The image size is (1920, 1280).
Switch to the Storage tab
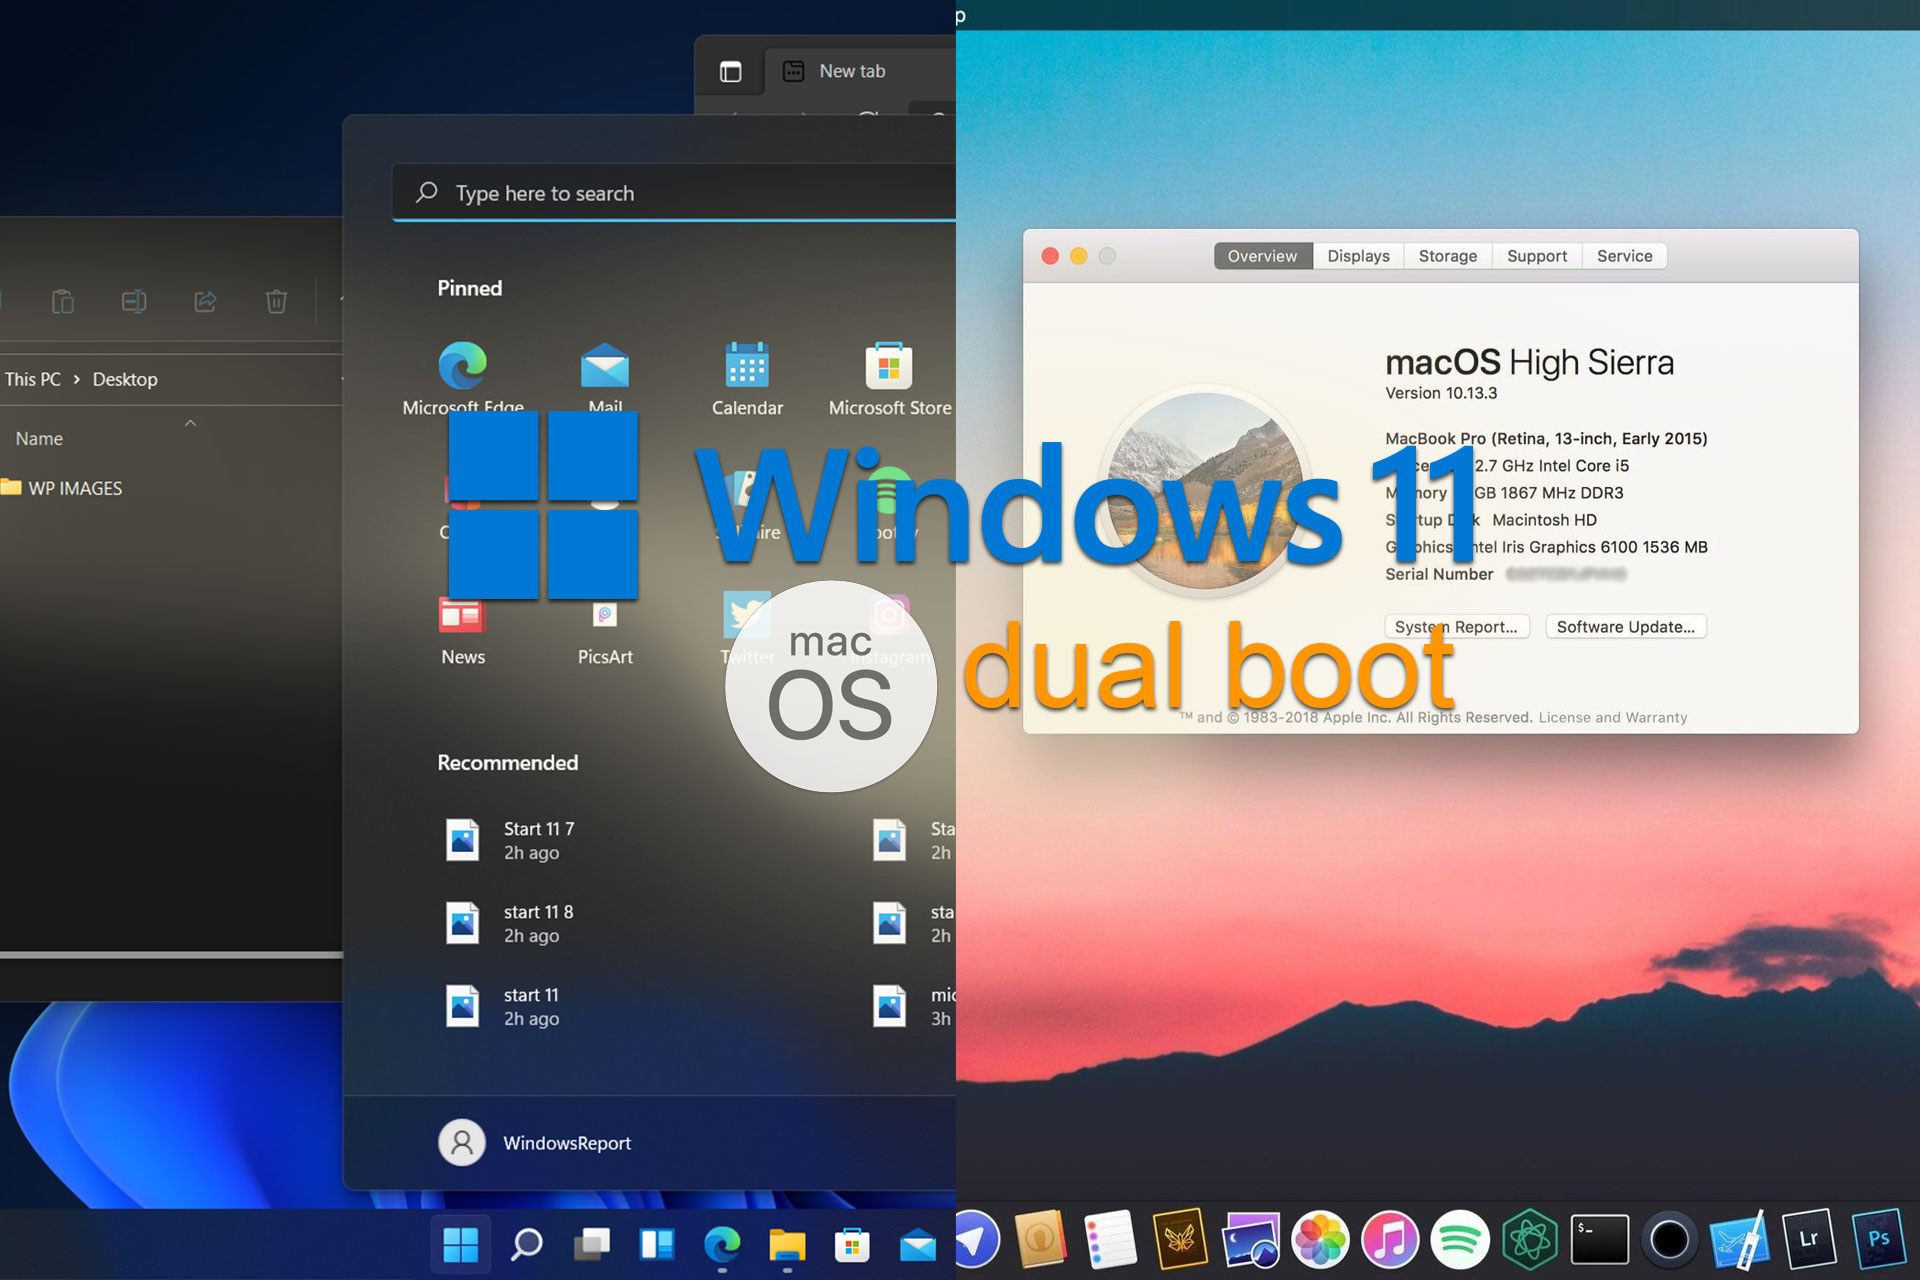coord(1447,256)
